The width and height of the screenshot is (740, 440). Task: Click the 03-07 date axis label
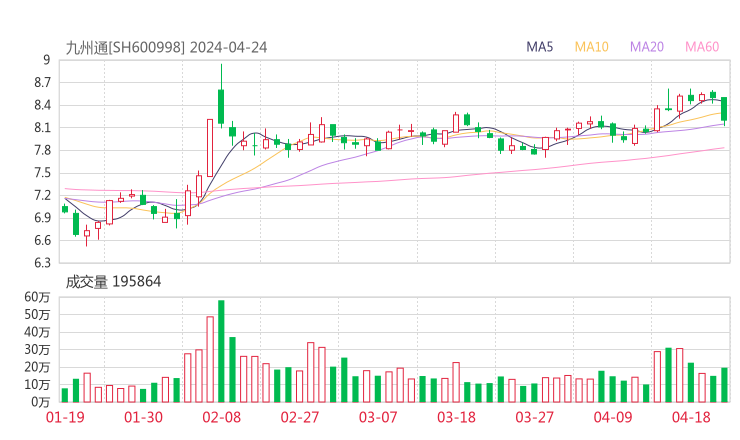(378, 417)
